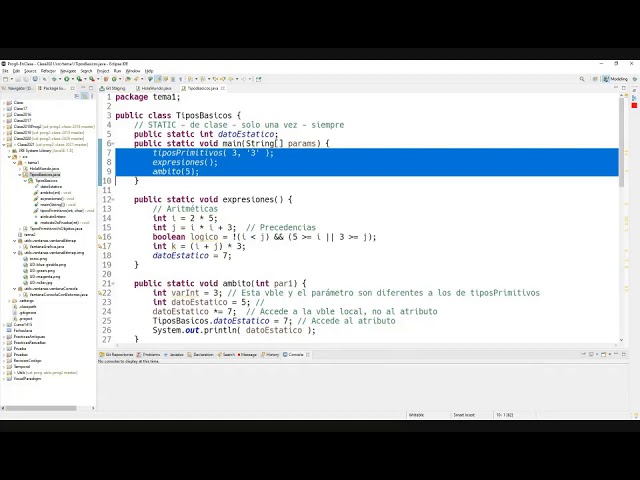This screenshot has height=480, width=640.
Task: Open the Refactor menu
Action: (x=48, y=71)
